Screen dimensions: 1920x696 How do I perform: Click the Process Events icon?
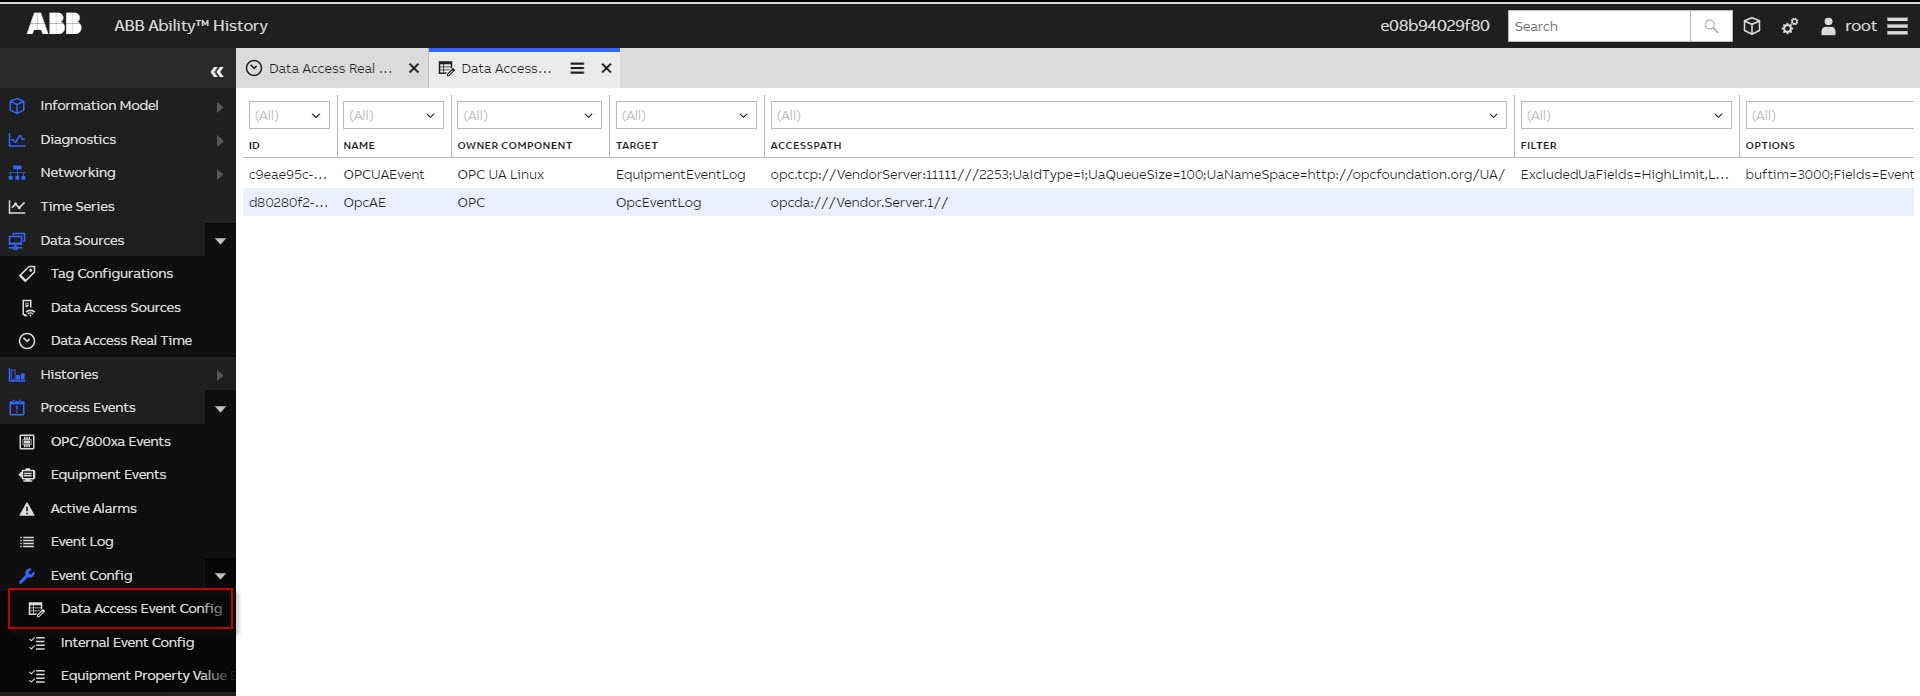[17, 408]
